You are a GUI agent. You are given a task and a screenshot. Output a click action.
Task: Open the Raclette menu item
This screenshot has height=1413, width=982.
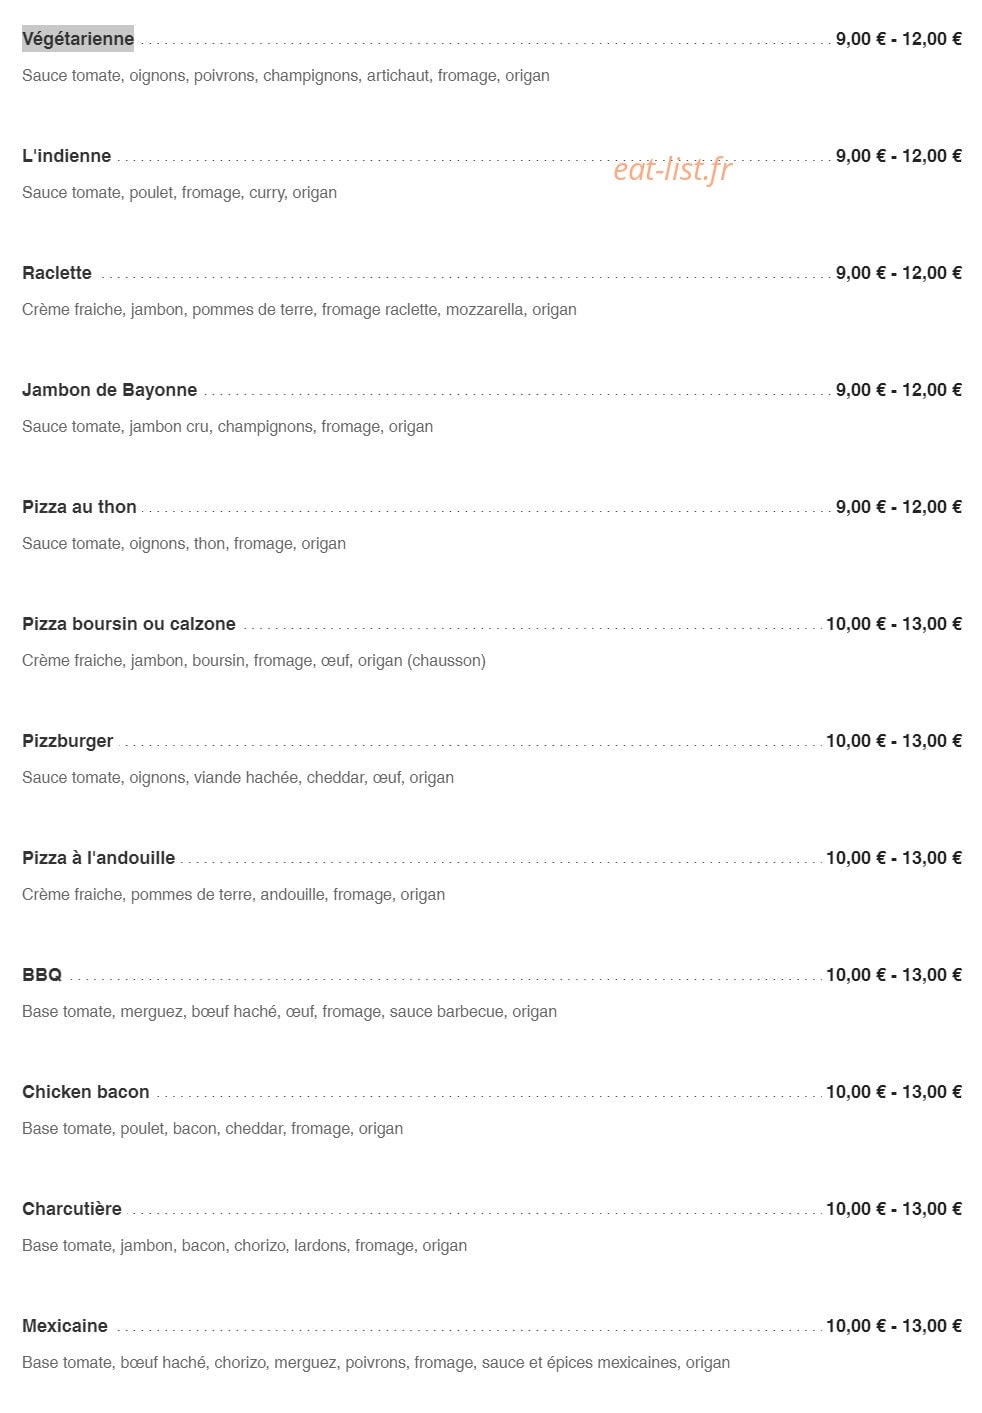click(57, 273)
